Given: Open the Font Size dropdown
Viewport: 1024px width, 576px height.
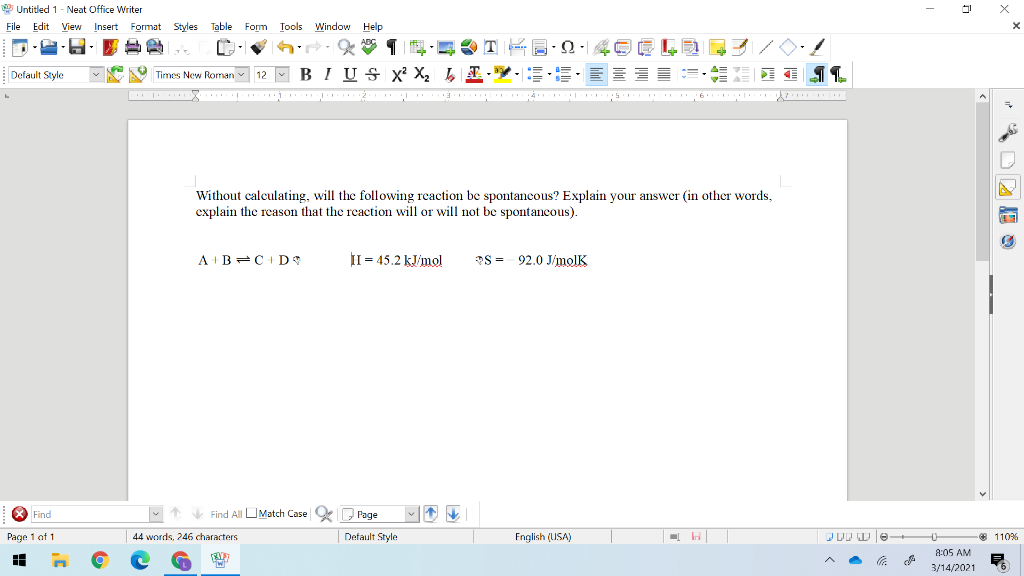Looking at the screenshot, I should click(282, 73).
